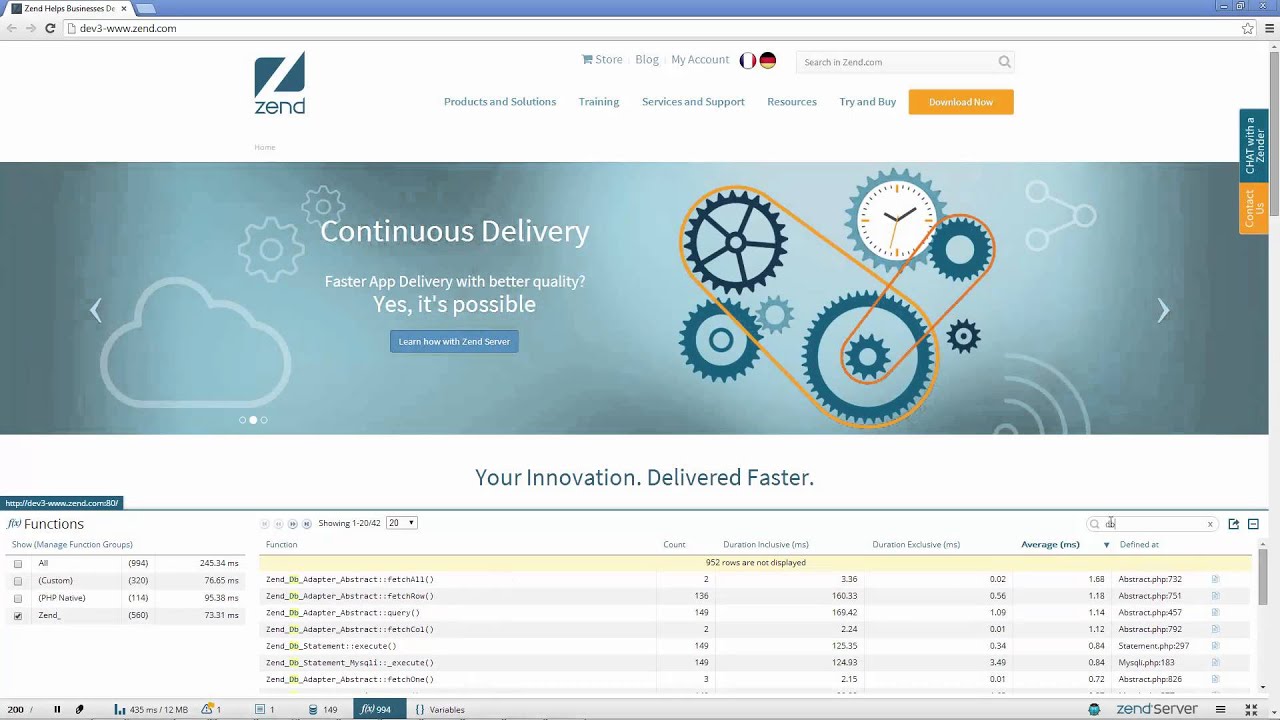
Task: Click the Z-Ray mascot icon beside Zend Server
Action: coord(1095,709)
